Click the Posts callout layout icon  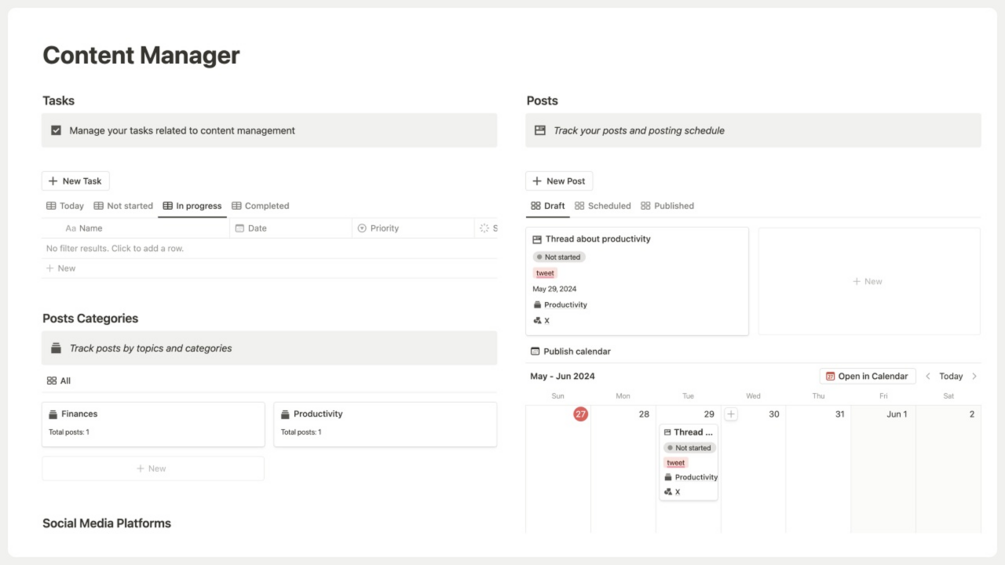(x=540, y=130)
